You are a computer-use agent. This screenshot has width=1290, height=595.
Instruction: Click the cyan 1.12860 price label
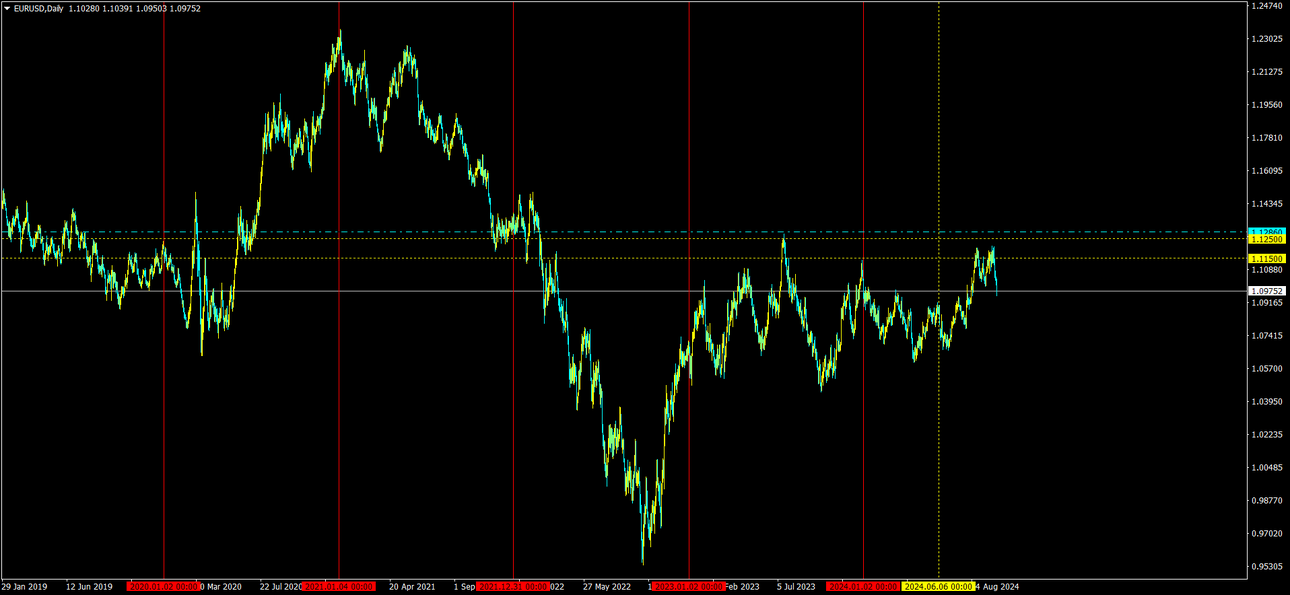1266,232
